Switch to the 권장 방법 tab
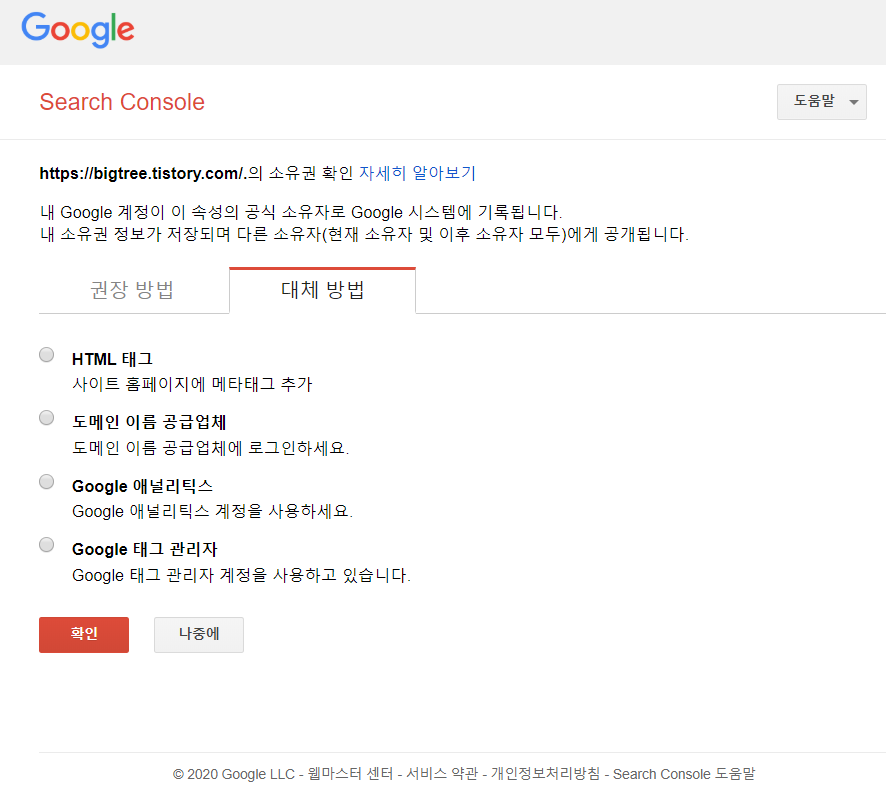 [x=134, y=290]
